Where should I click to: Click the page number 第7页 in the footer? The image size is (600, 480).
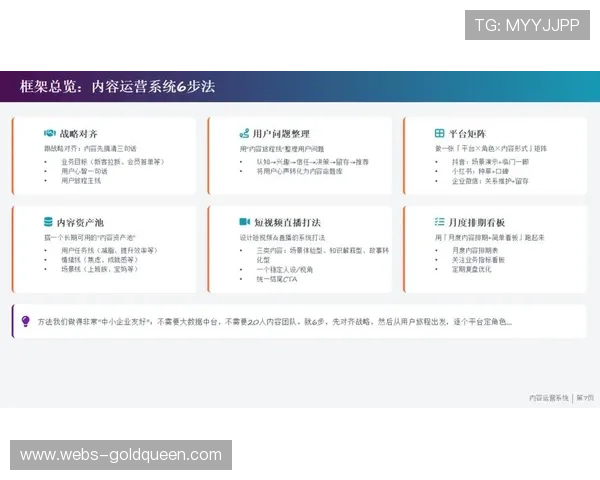[x=585, y=398]
